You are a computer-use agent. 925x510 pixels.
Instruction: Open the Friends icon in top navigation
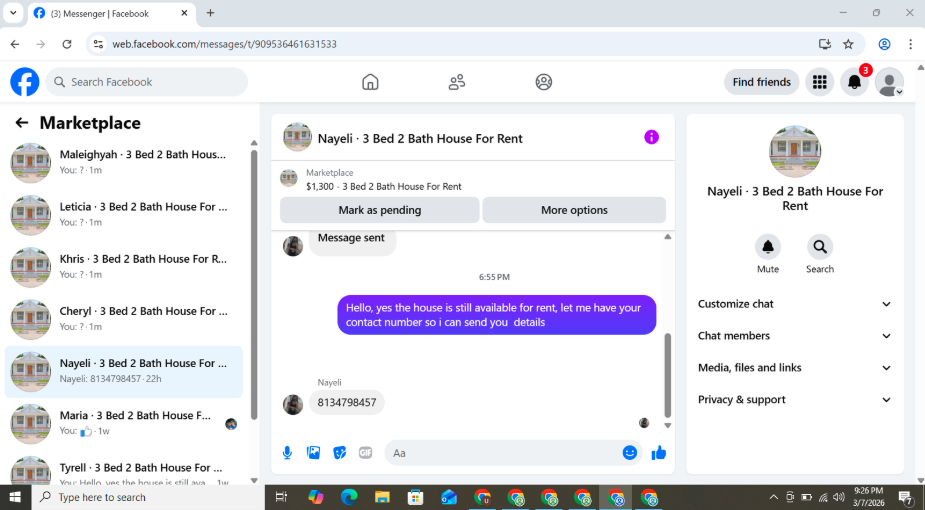click(457, 82)
